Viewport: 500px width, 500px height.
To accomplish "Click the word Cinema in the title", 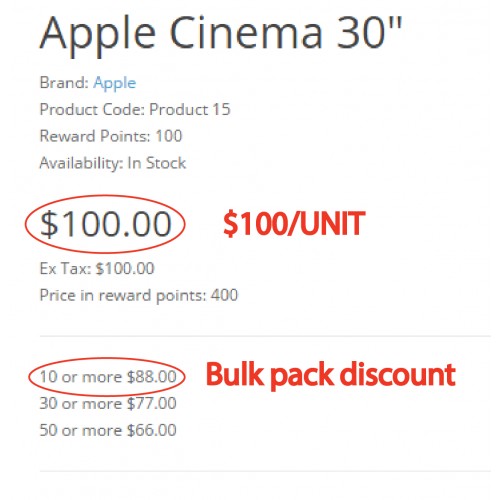I will [246, 33].
